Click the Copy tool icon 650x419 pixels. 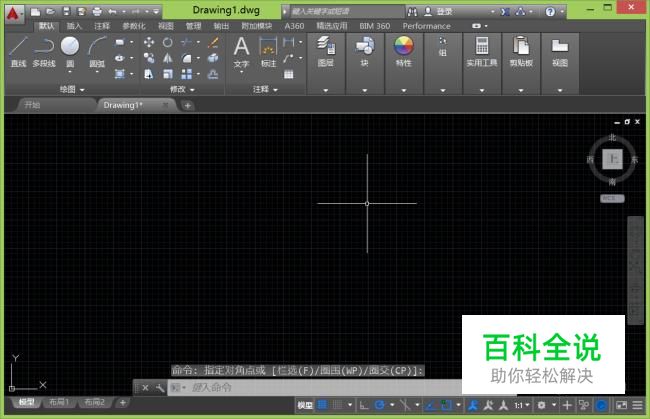click(x=149, y=58)
